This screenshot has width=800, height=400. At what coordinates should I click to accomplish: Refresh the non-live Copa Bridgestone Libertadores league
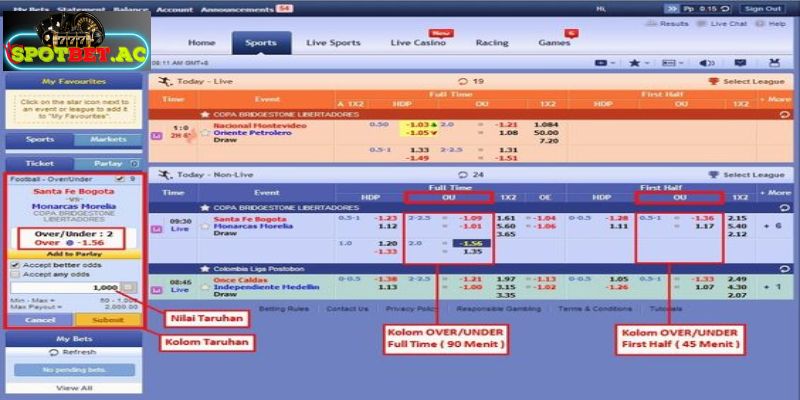(x=785, y=208)
